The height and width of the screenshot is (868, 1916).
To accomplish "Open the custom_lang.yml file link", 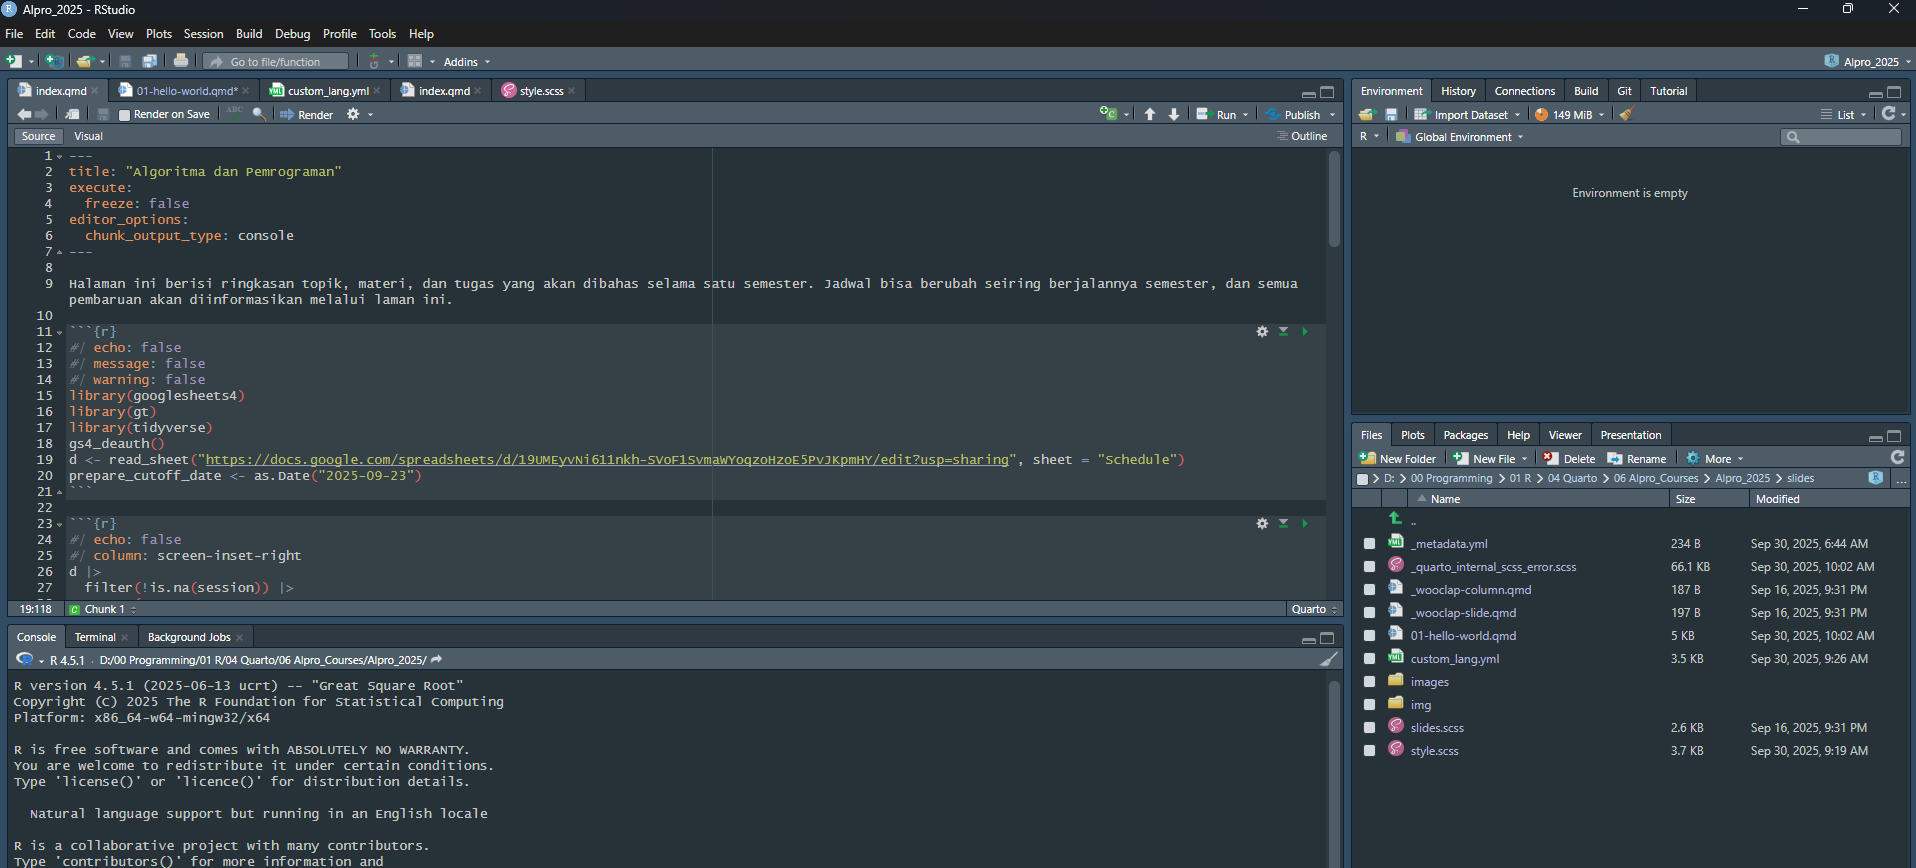I will (1454, 659).
